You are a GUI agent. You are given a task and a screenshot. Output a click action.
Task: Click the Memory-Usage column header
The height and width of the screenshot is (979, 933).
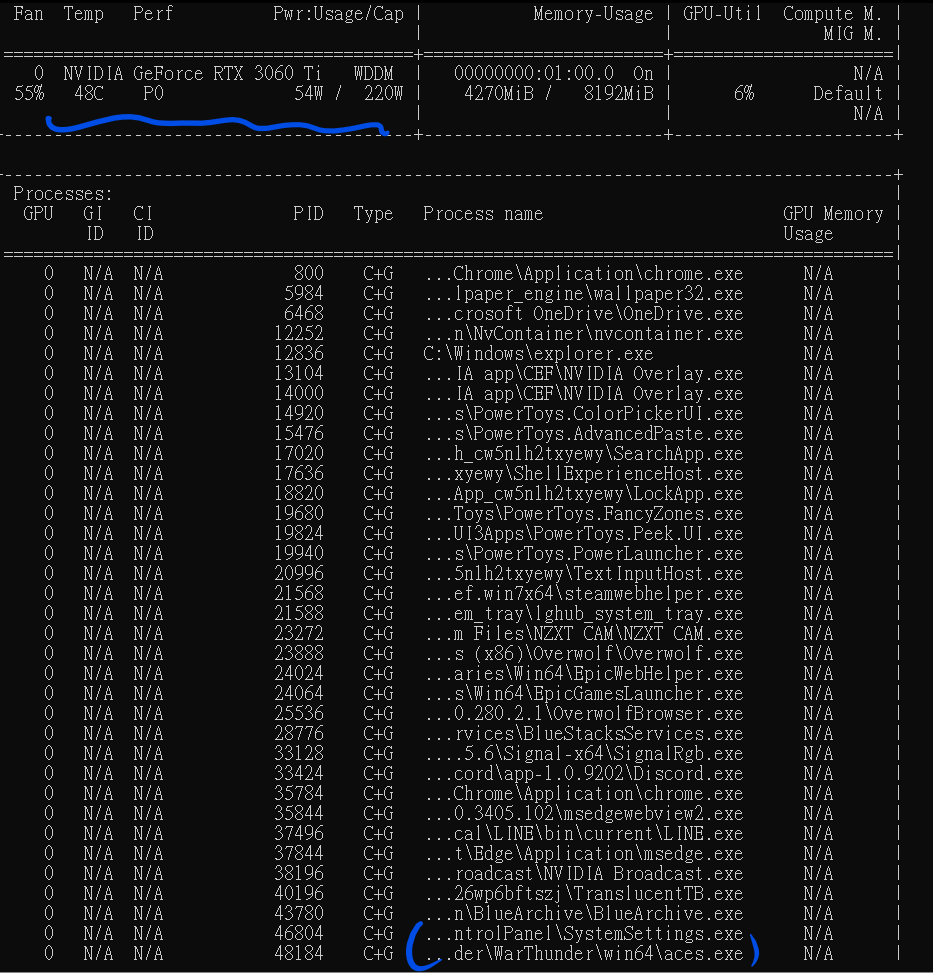(593, 14)
